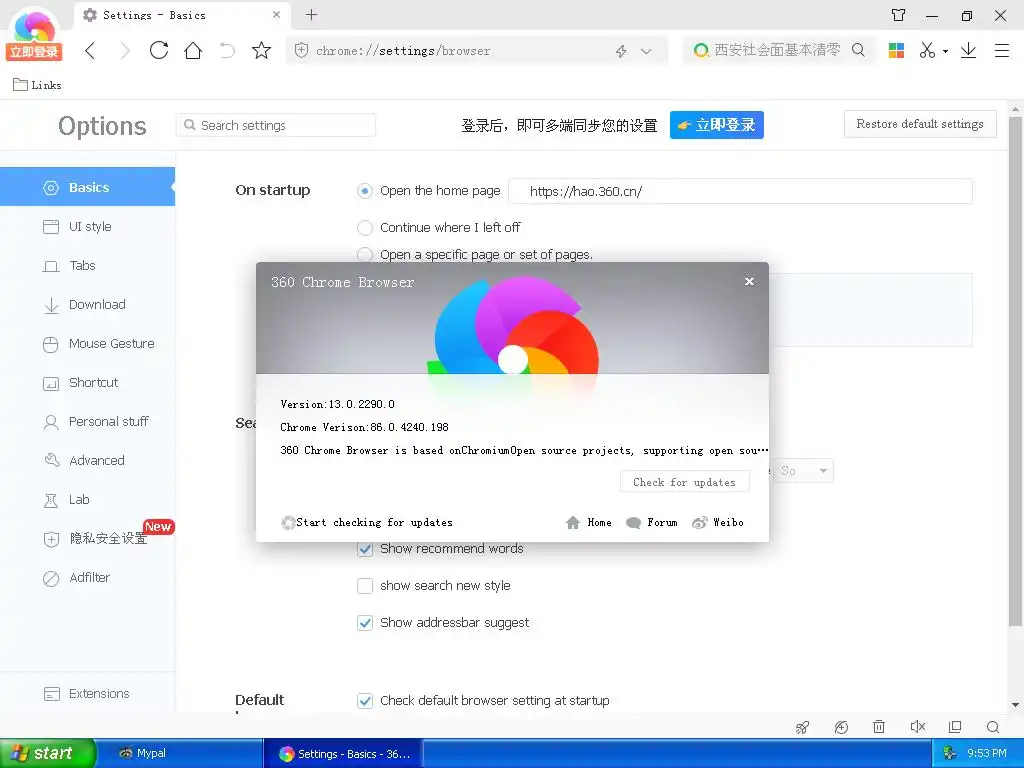Open Adfilter settings section

[88, 577]
